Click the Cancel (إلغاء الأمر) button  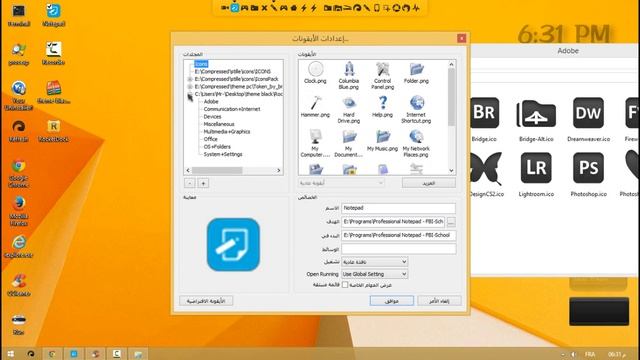(439, 301)
